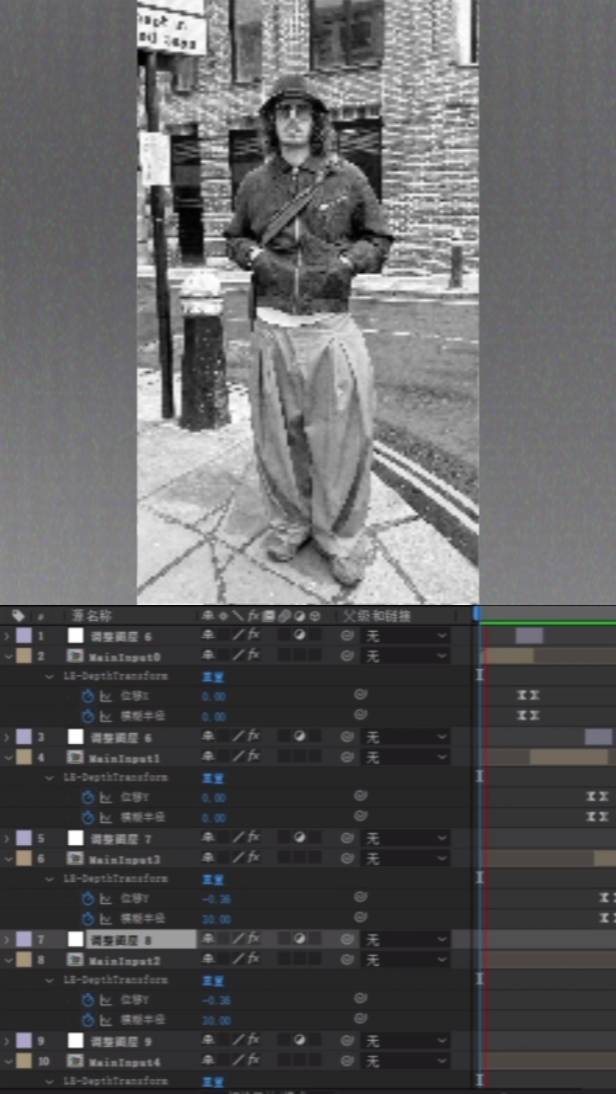Click 重置 for LS-DepthTransform under MainInput3
The width and height of the screenshot is (616, 1094).
212,878
